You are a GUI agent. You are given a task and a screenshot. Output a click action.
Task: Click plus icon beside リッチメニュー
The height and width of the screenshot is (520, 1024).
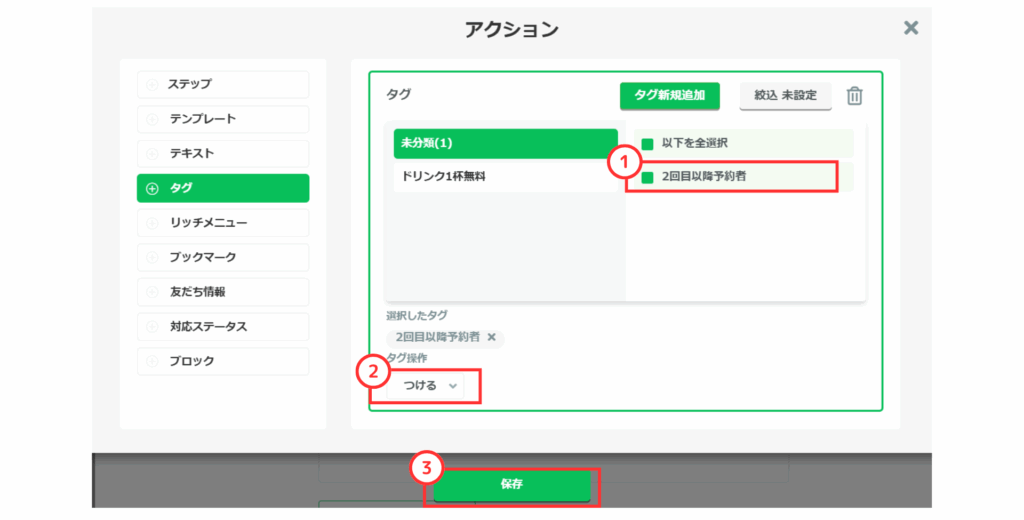[152, 223]
